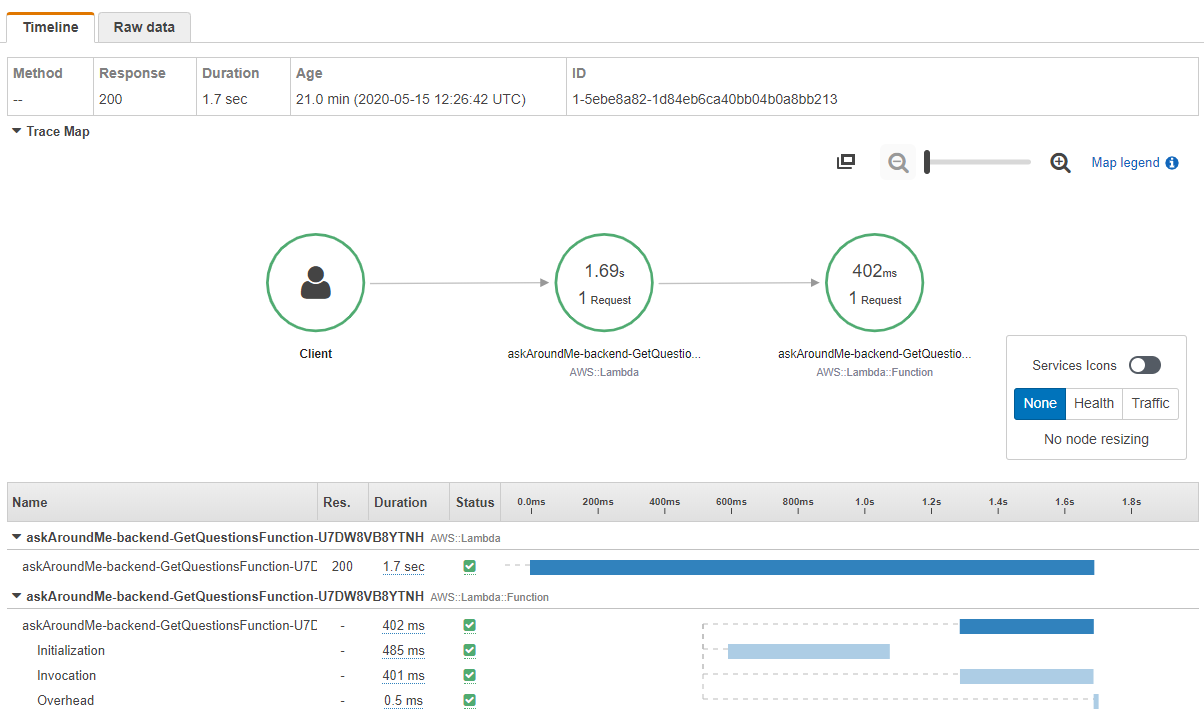
Task: Select the Timeline tab
Action: click(50, 27)
